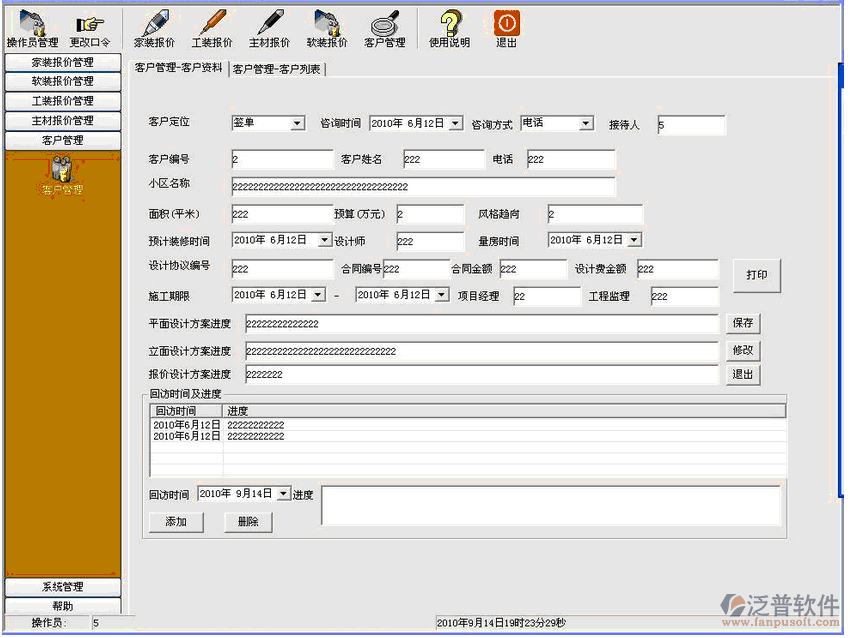Click the red 退出 toolbar icon

507,24
